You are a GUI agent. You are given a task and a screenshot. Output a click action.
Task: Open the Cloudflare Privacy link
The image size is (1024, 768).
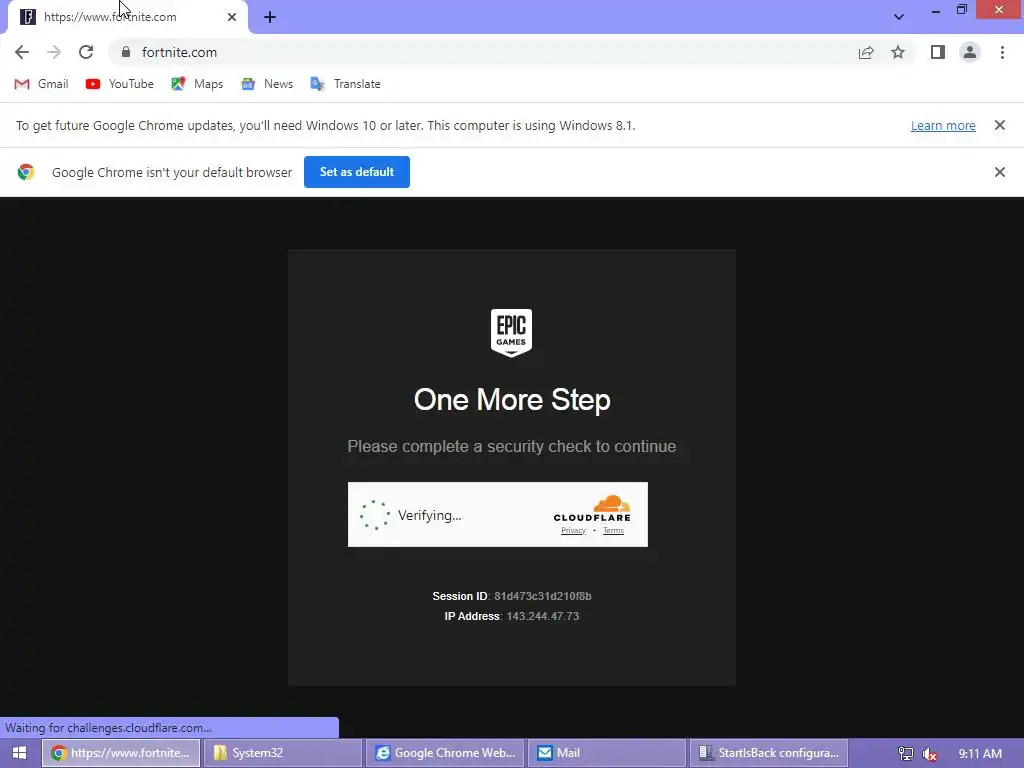click(573, 530)
